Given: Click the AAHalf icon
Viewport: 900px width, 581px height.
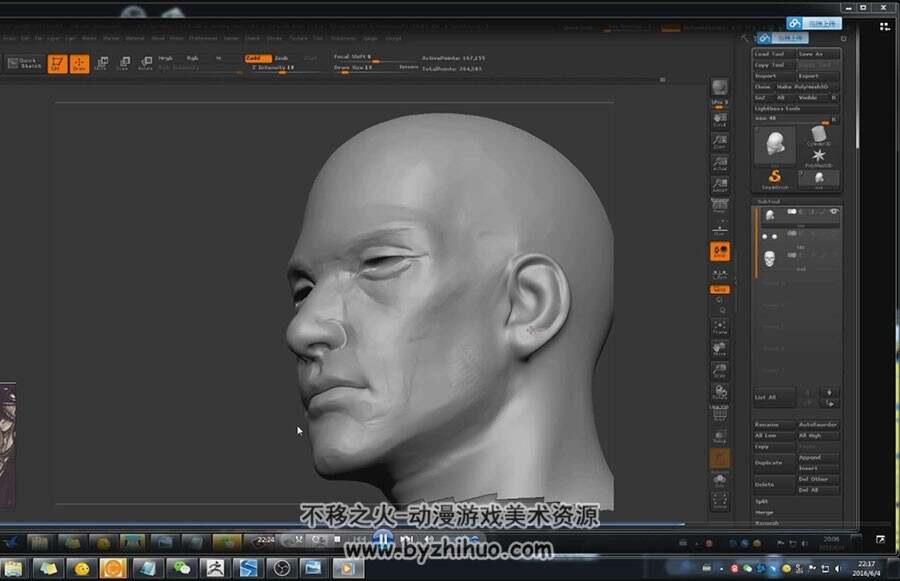Looking at the screenshot, I should pyautogui.click(x=720, y=185).
